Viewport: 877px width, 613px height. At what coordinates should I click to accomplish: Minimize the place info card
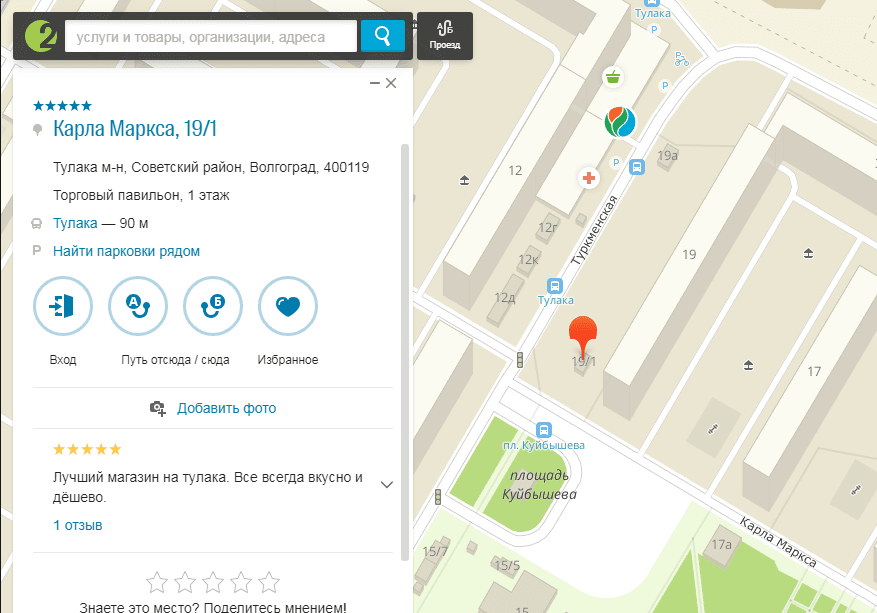tap(374, 84)
